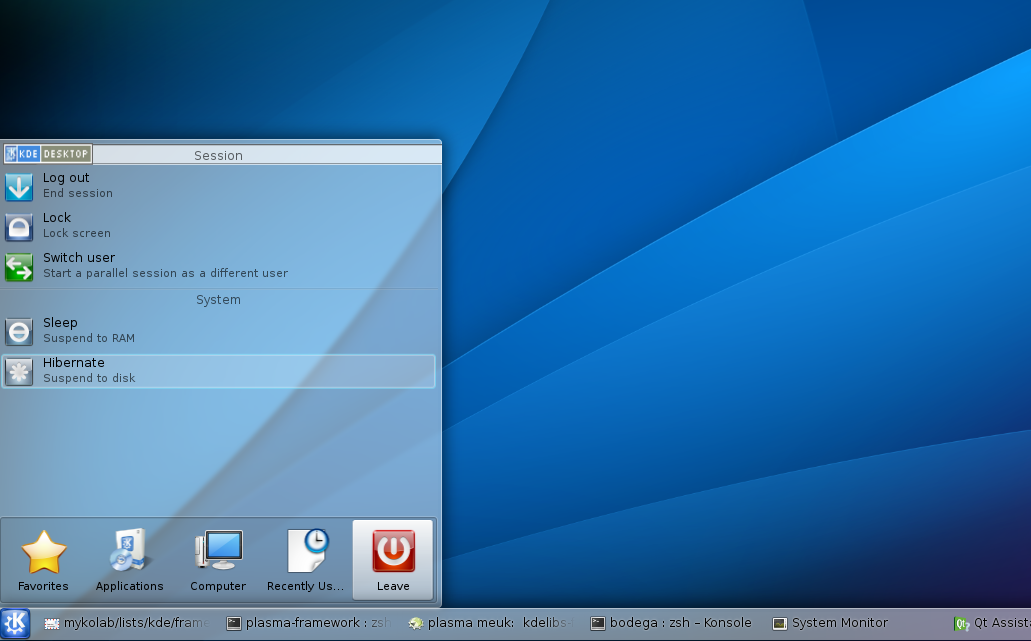
Task: Show the Recently Used tab
Action: (306, 560)
